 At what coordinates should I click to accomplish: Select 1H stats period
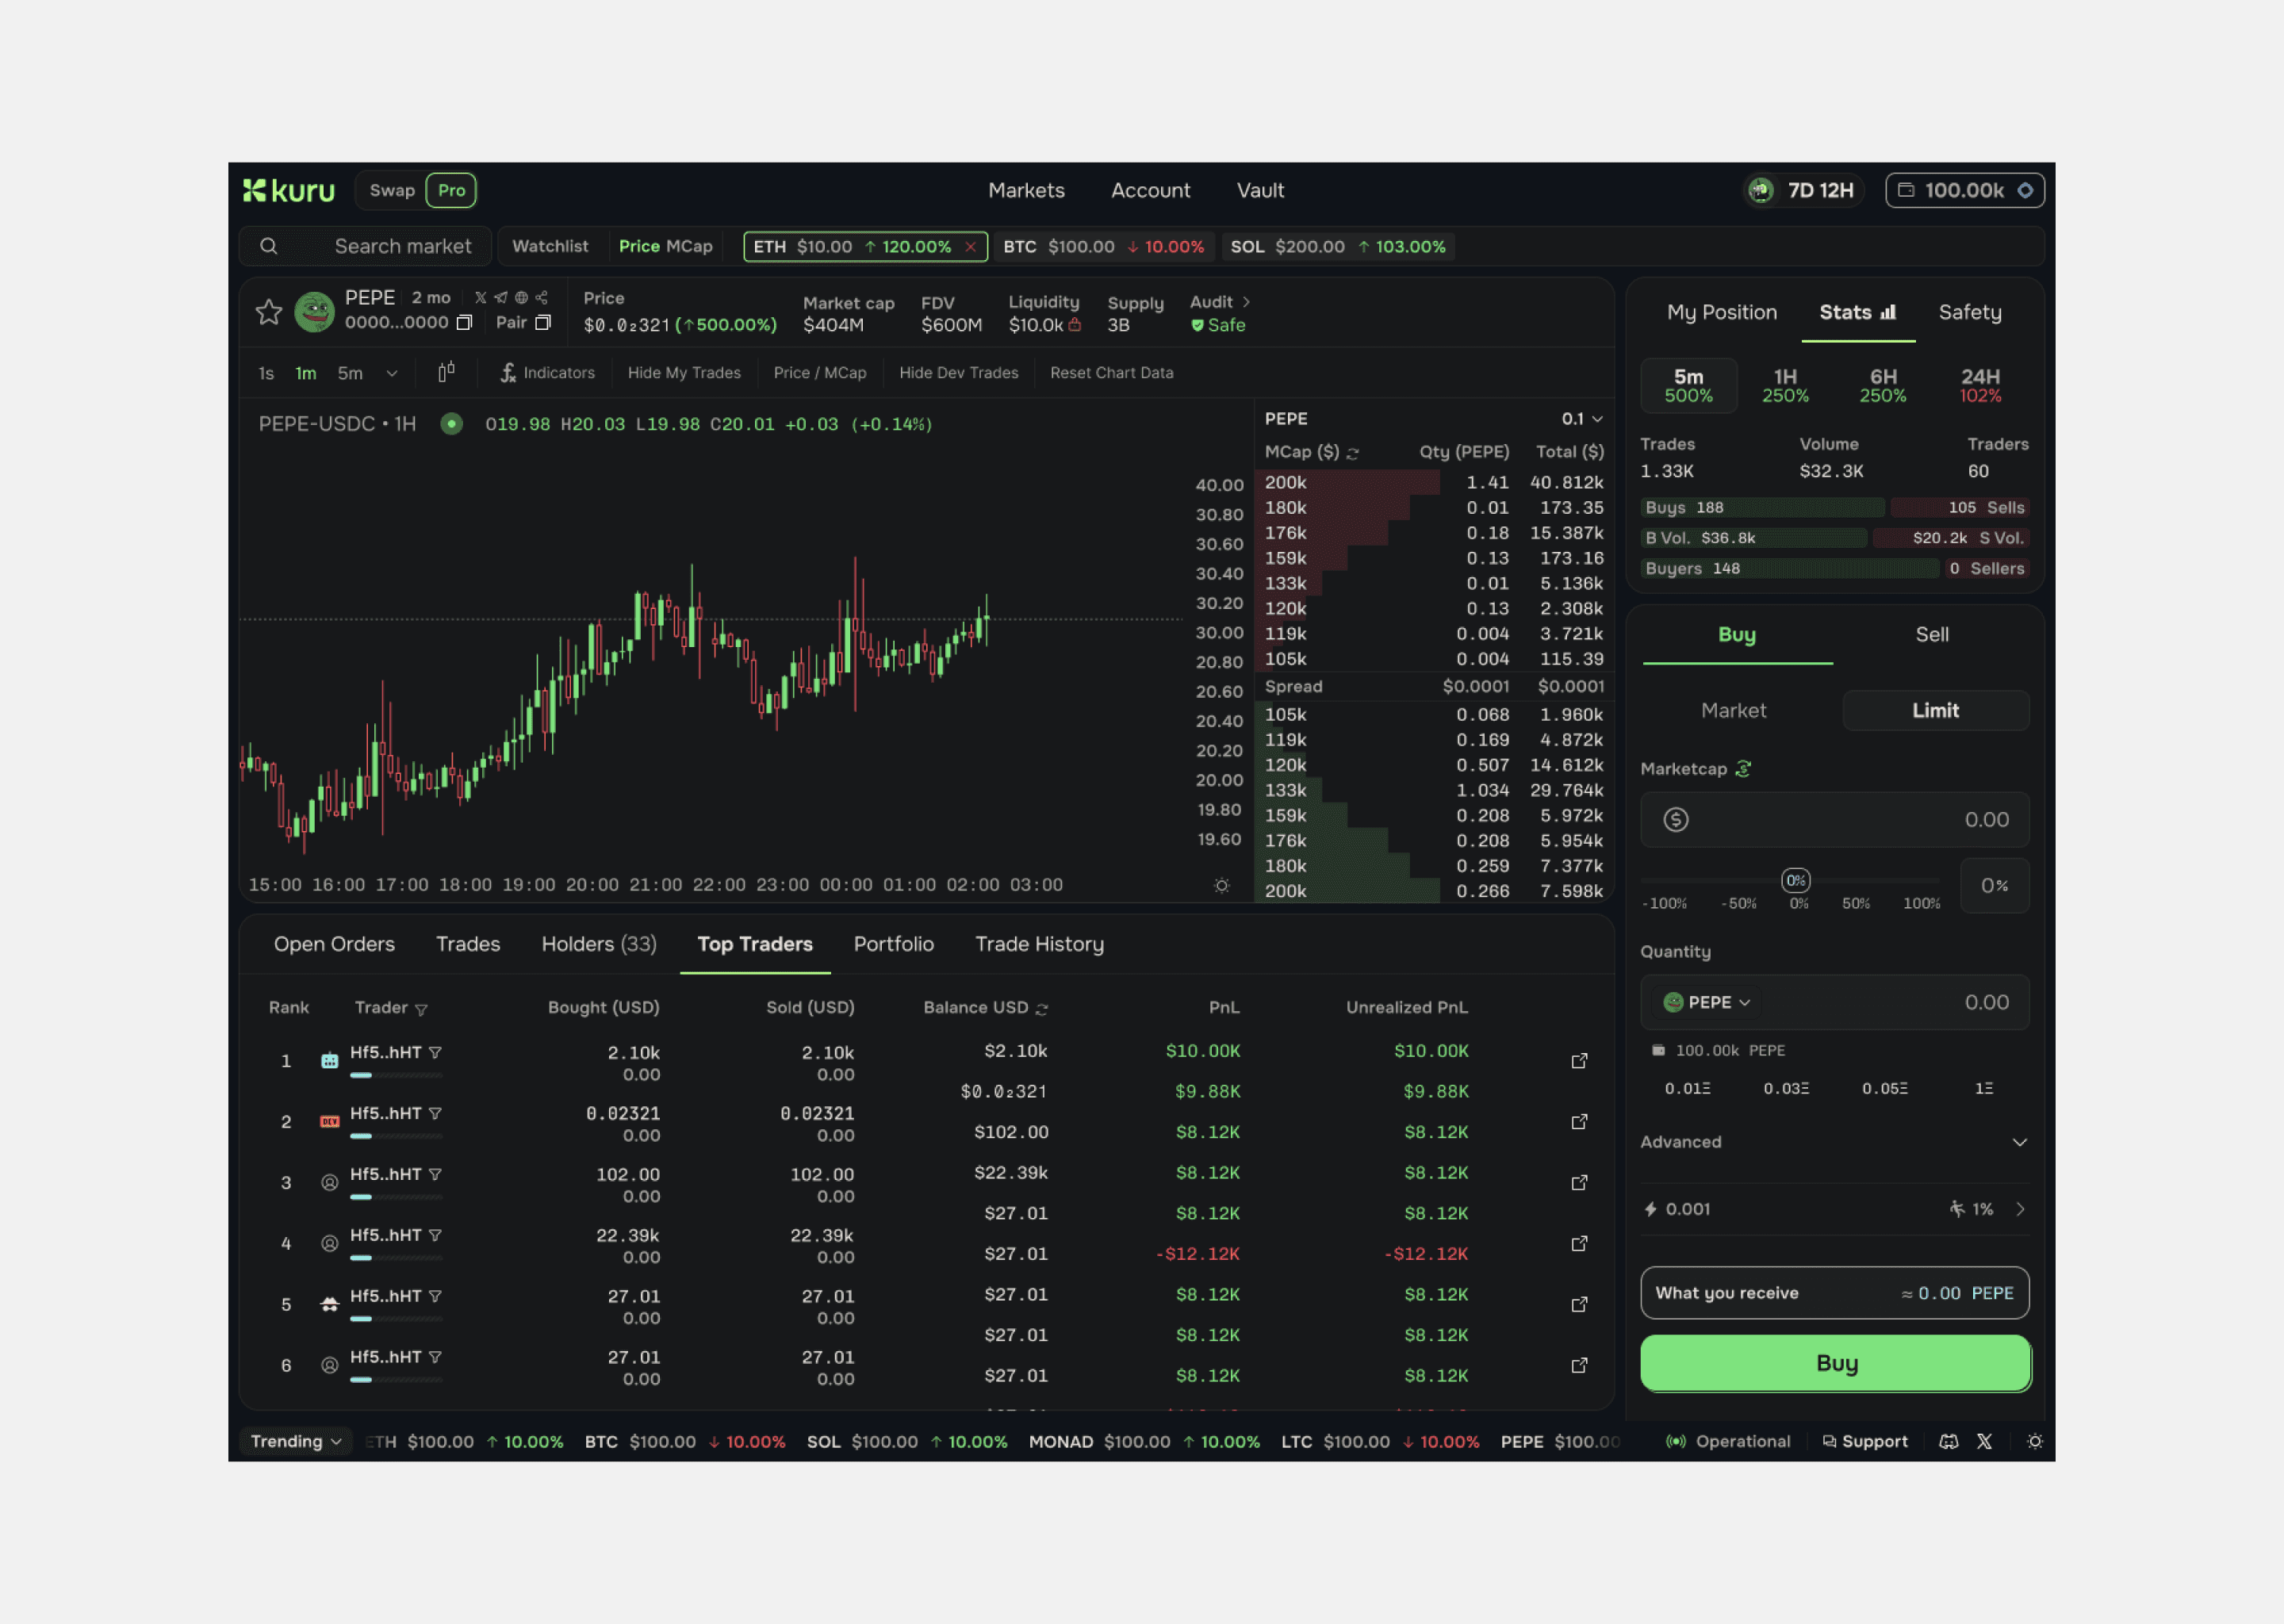(x=1785, y=386)
